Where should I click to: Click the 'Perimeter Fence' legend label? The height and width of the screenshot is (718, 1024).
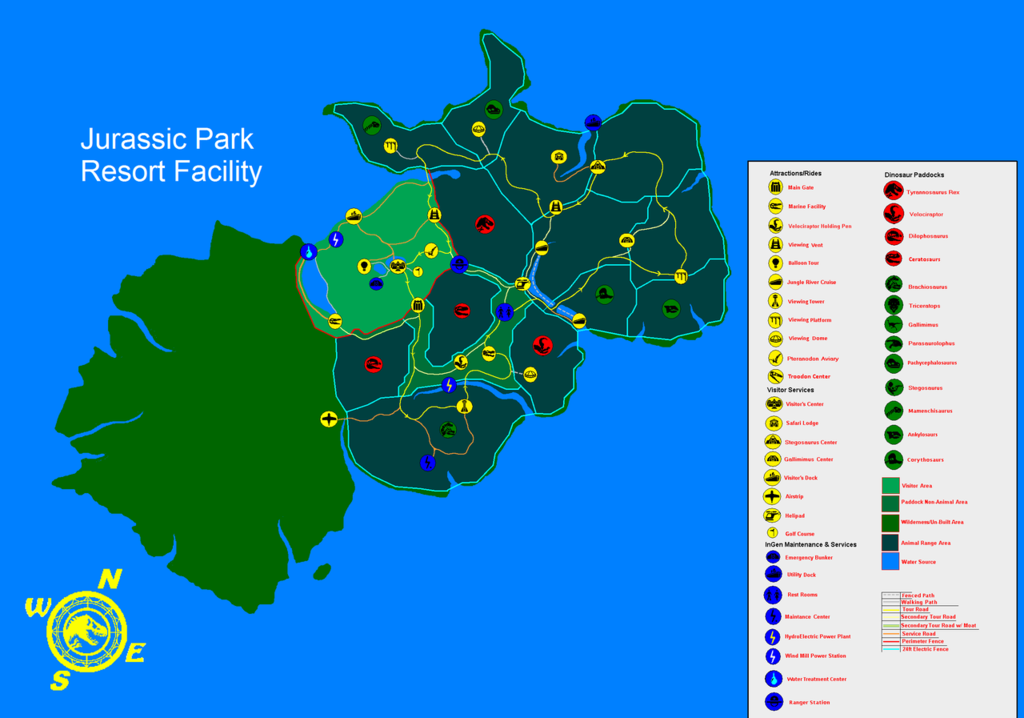coord(923,641)
